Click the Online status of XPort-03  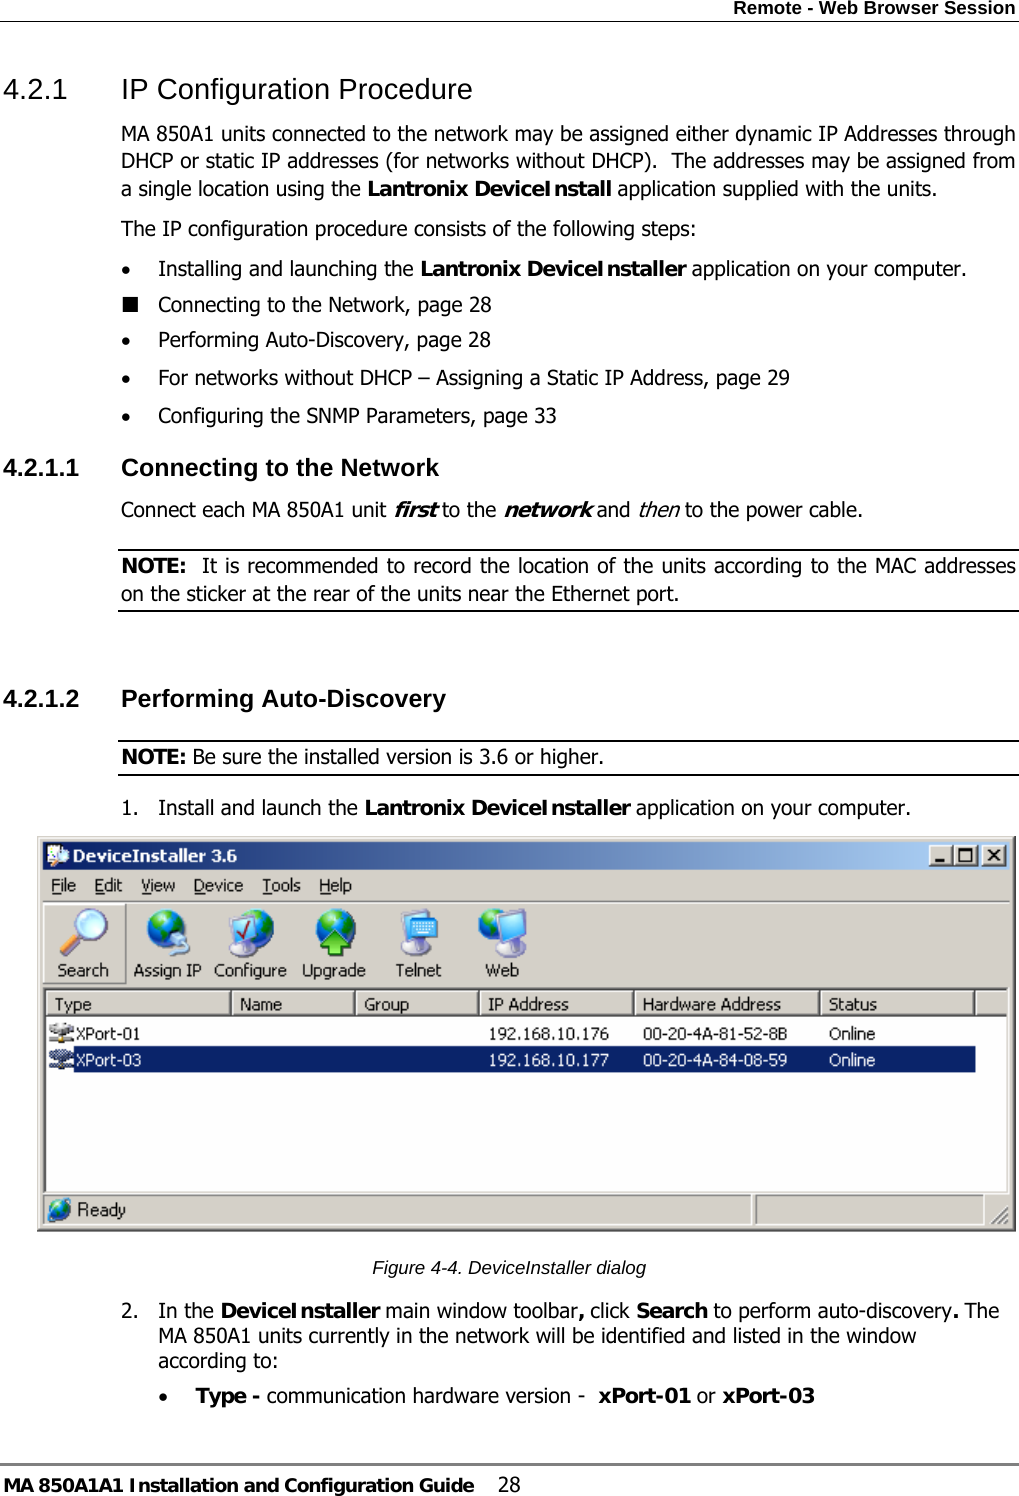point(852,1059)
